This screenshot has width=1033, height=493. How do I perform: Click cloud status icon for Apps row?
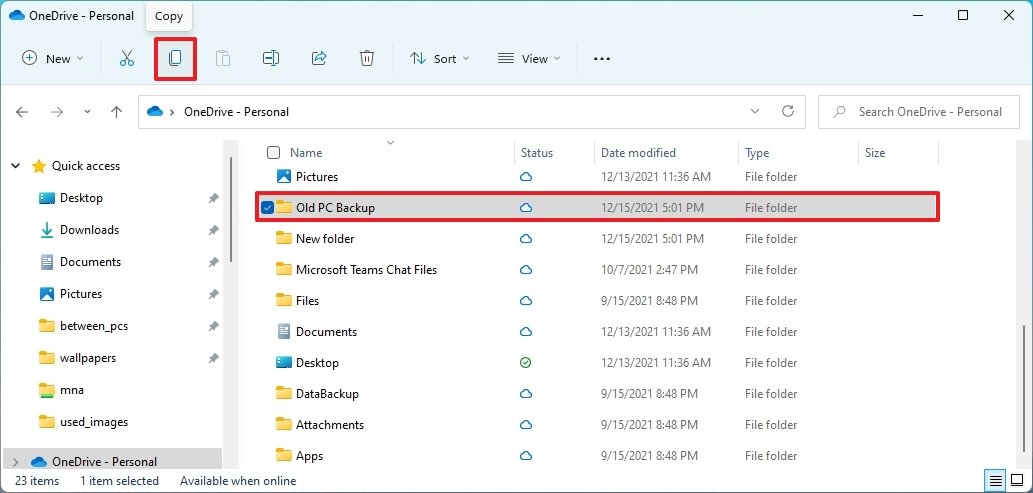point(526,455)
